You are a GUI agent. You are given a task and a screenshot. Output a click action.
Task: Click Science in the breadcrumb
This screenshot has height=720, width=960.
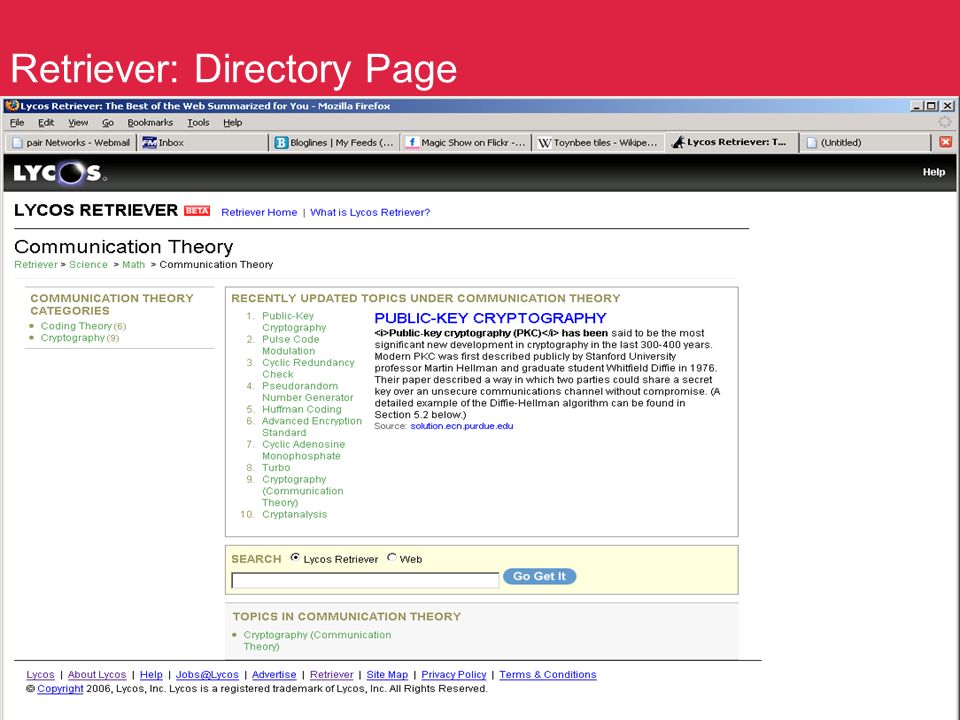[x=88, y=264]
